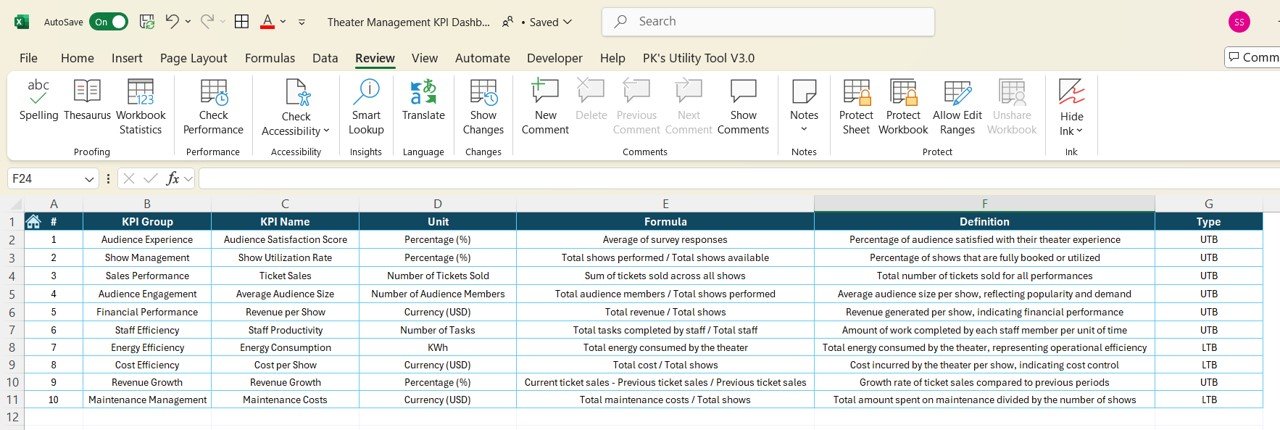Click the 'KPI Group' header cell
Image resolution: width=1280 pixels, height=430 pixels.
click(147, 222)
